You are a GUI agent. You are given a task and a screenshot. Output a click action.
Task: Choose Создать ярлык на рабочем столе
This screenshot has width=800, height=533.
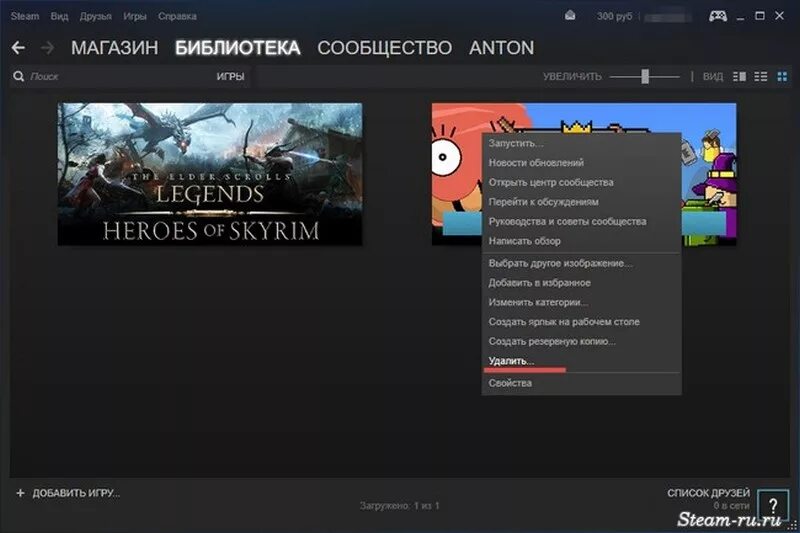point(582,322)
